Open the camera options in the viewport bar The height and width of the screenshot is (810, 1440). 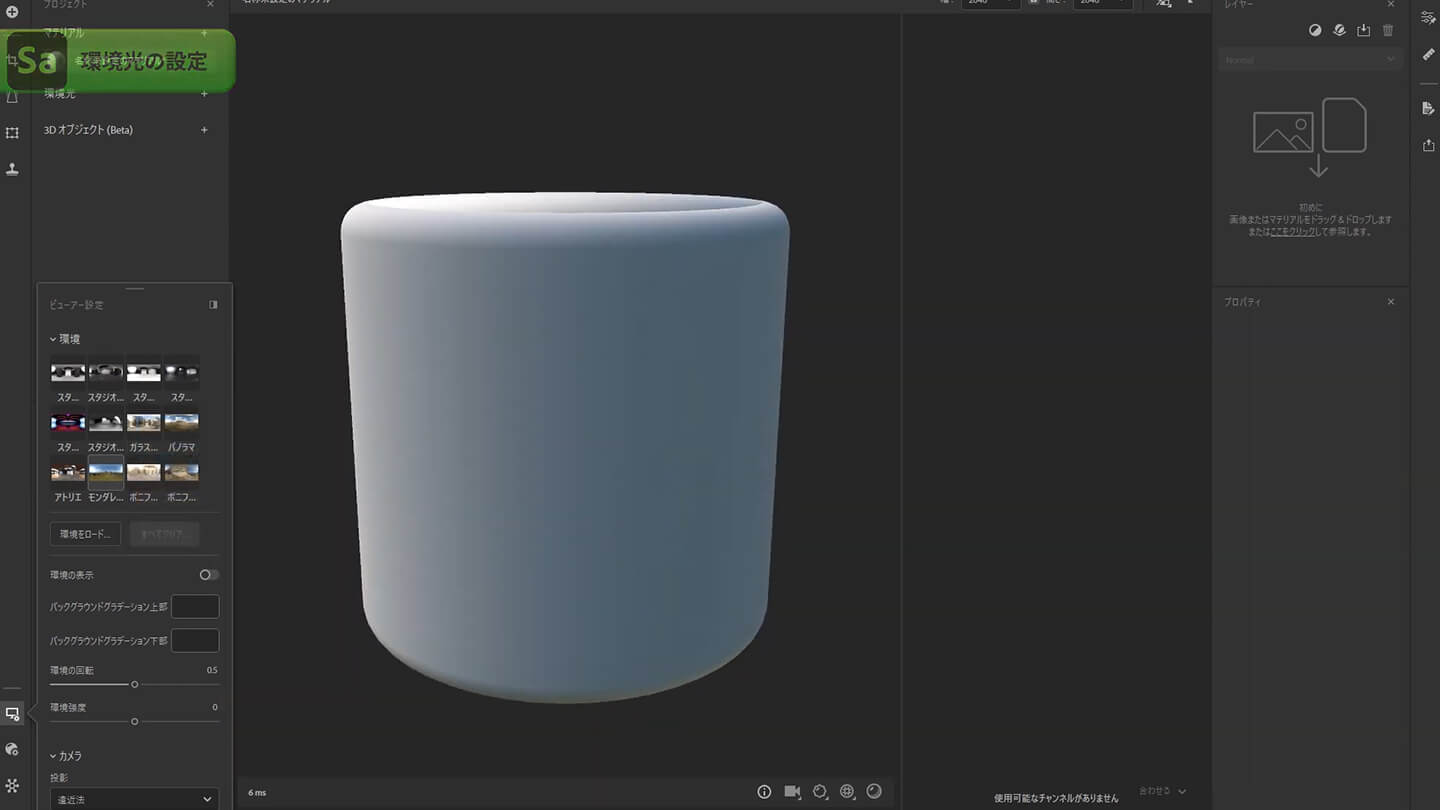793,792
